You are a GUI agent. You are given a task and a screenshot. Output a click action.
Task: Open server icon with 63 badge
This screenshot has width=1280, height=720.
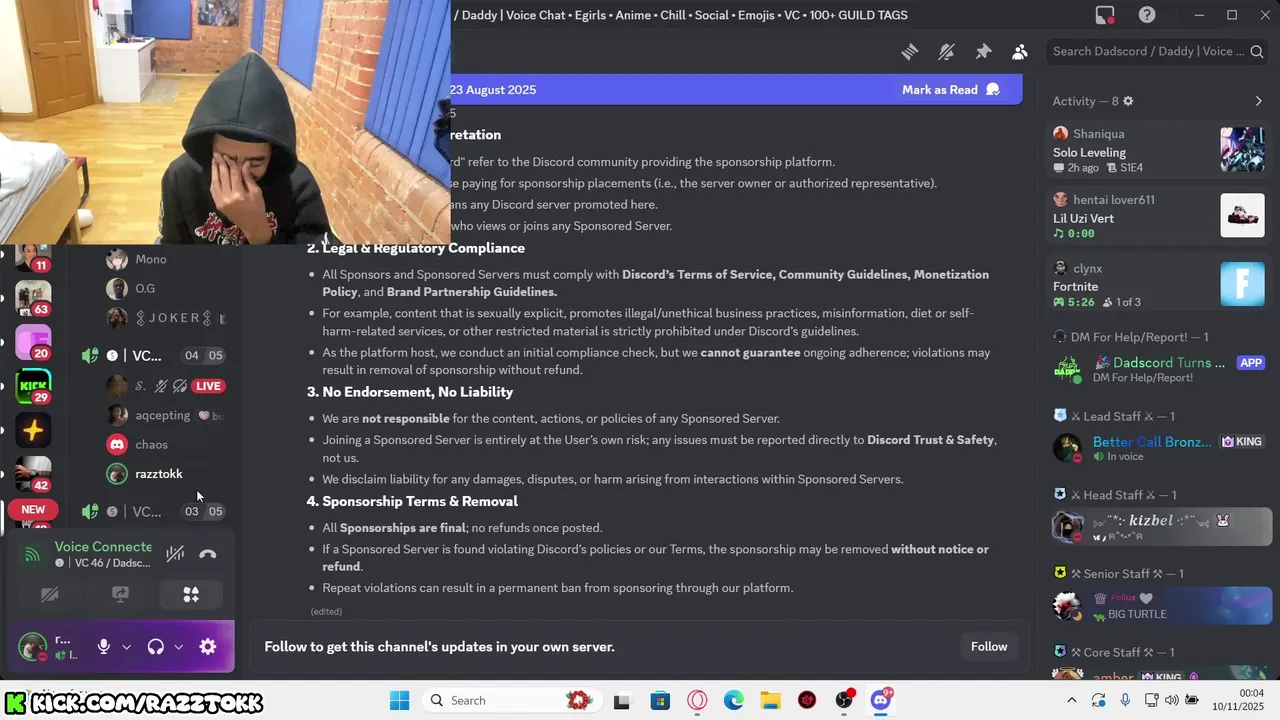click(x=33, y=298)
